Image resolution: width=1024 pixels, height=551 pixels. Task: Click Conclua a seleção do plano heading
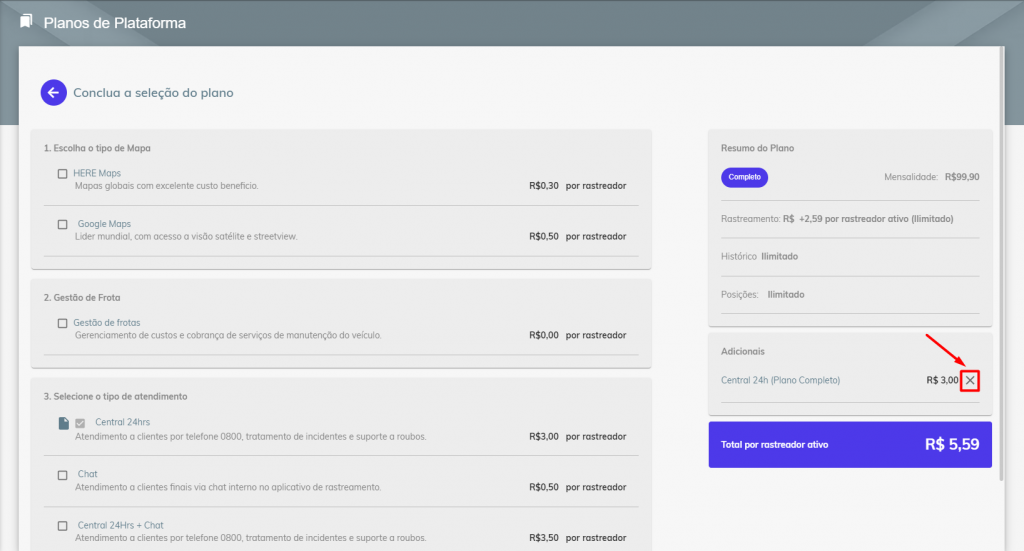[x=153, y=93]
